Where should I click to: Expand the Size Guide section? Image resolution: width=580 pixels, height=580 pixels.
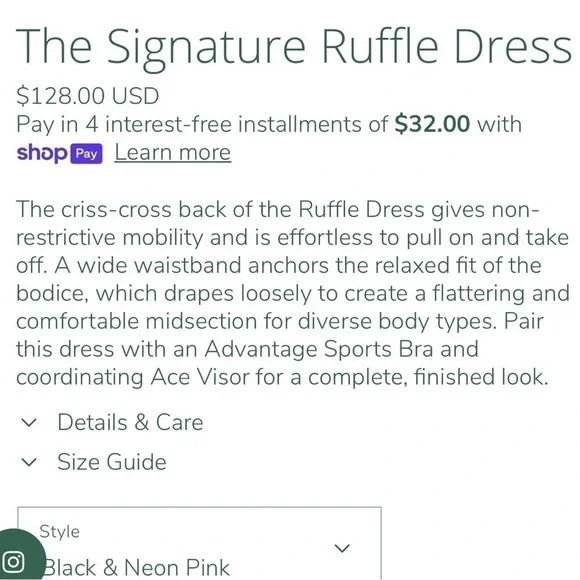coord(94,462)
